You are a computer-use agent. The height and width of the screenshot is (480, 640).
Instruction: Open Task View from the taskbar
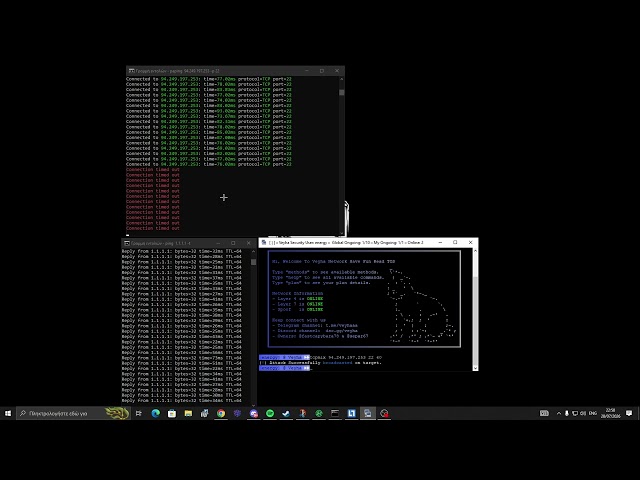click(139, 413)
